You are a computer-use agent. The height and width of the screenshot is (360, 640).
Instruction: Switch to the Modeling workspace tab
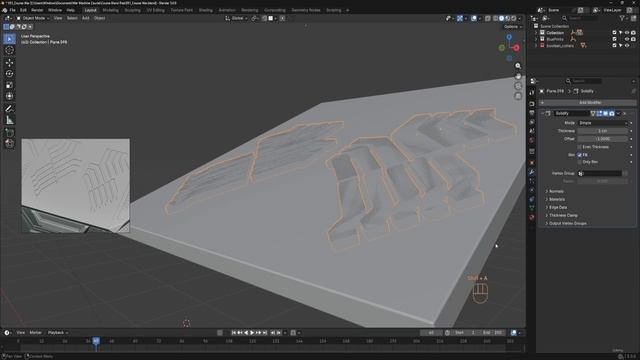pyautogui.click(x=111, y=10)
